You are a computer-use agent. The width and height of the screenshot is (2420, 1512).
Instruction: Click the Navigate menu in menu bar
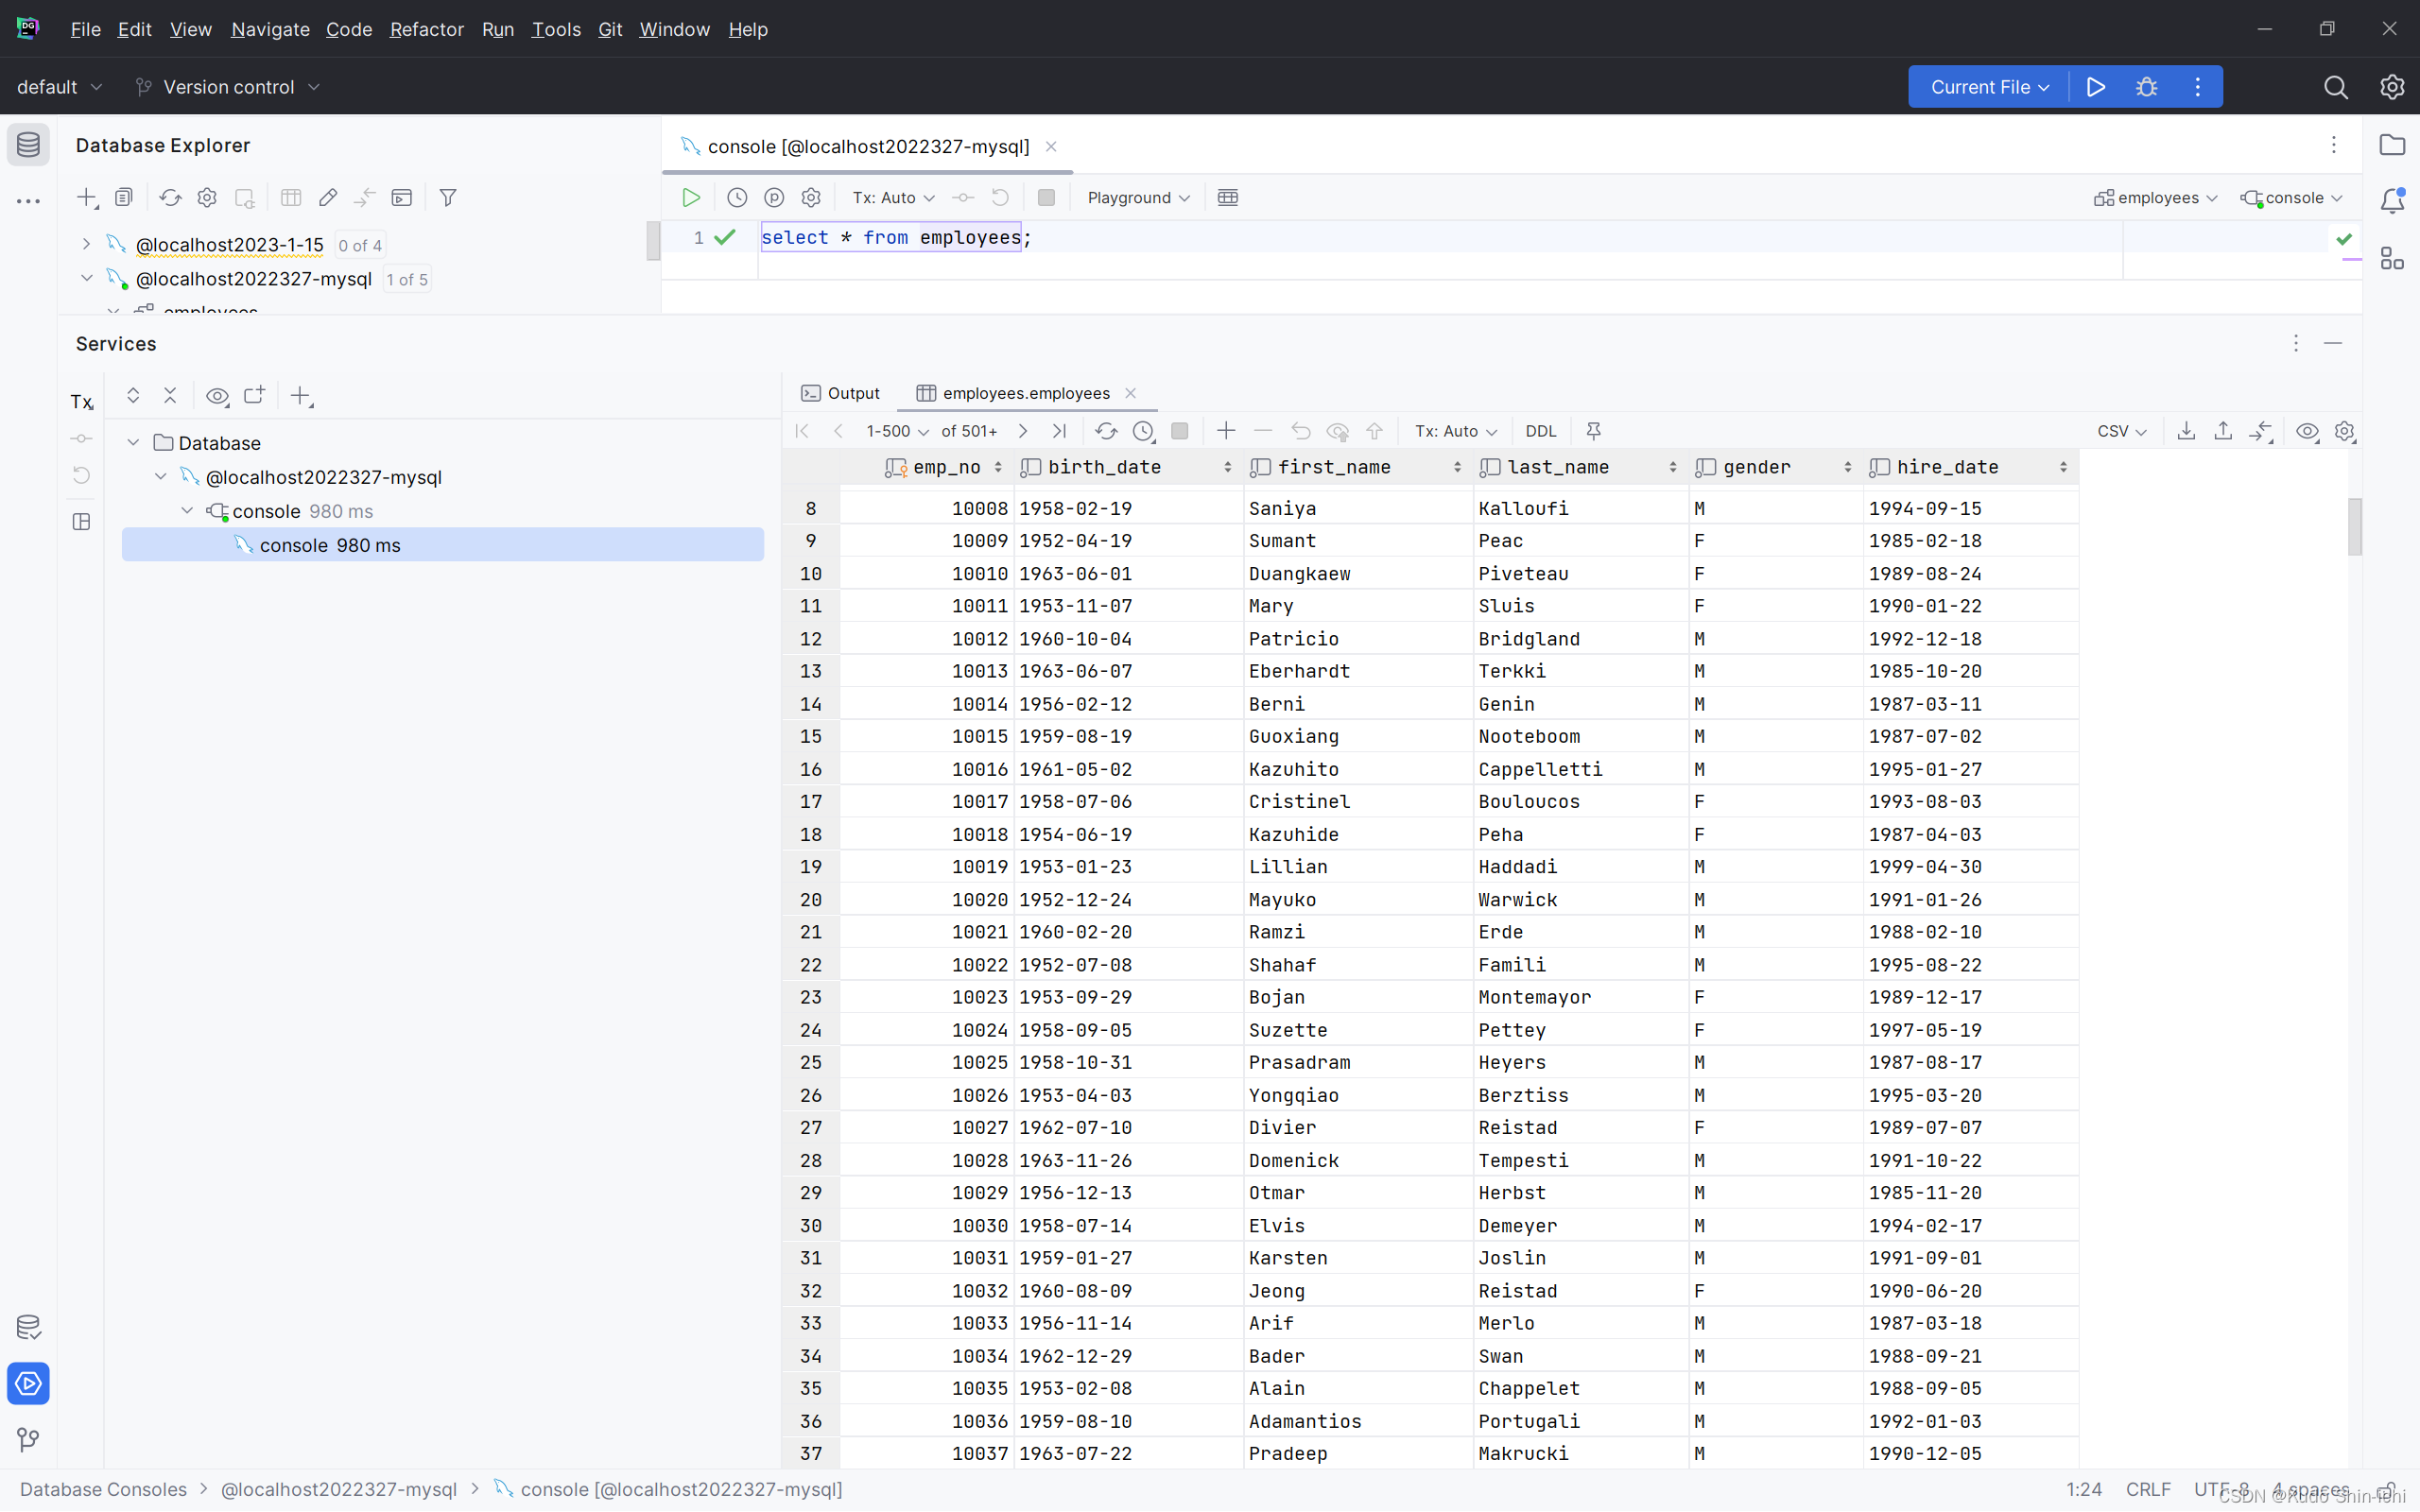coord(270,29)
